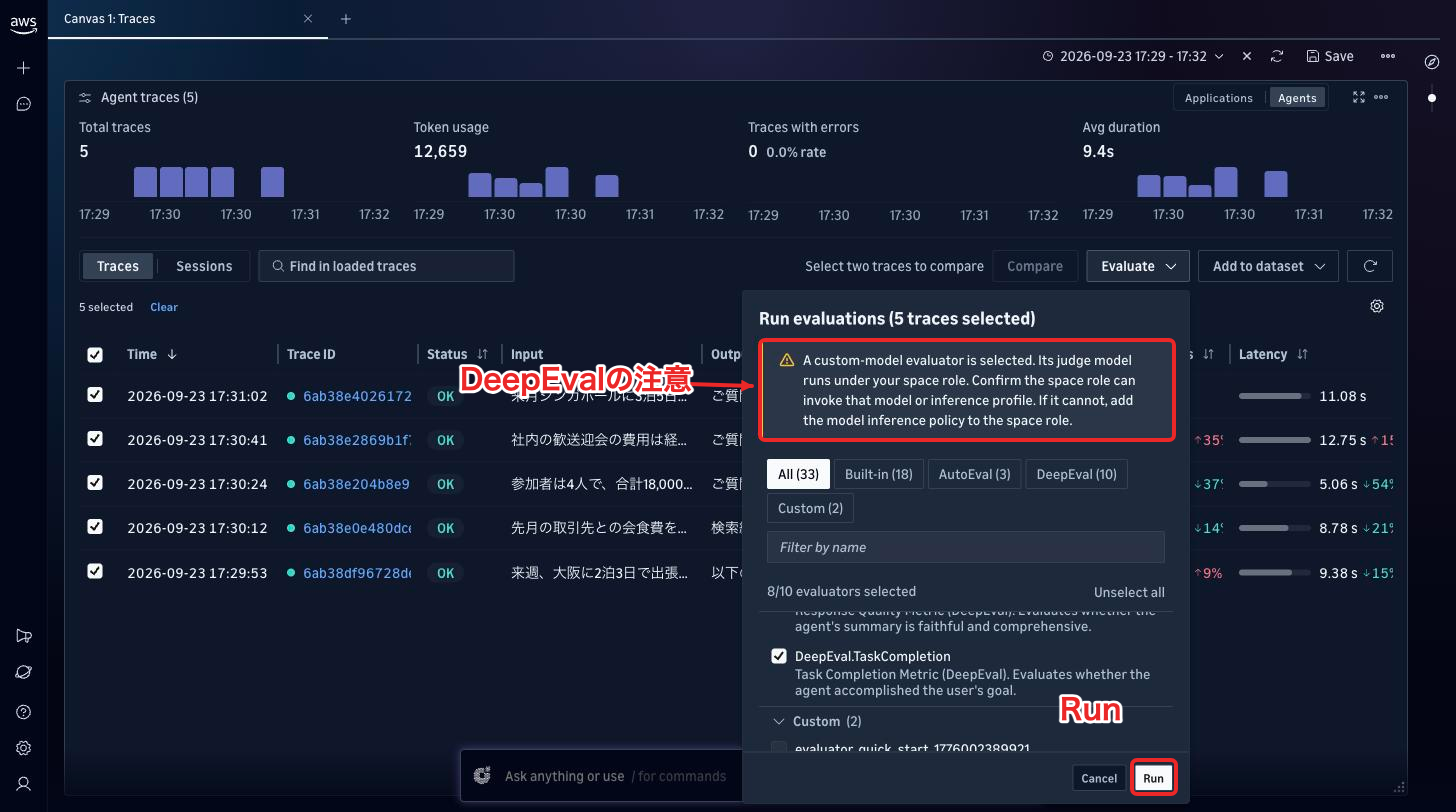Add a new canvas tab with plus
Screen dimensions: 1456x812
(x=346, y=19)
